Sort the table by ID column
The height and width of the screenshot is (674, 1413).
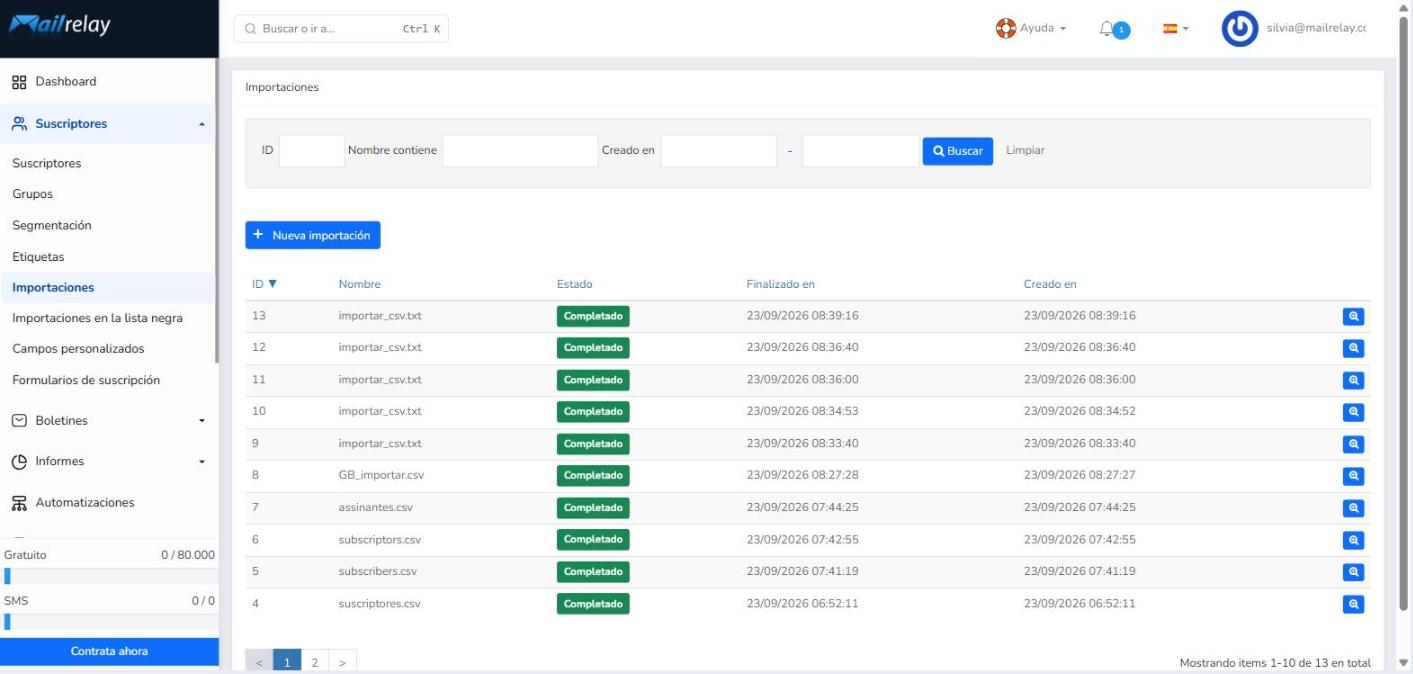pyautogui.click(x=264, y=284)
